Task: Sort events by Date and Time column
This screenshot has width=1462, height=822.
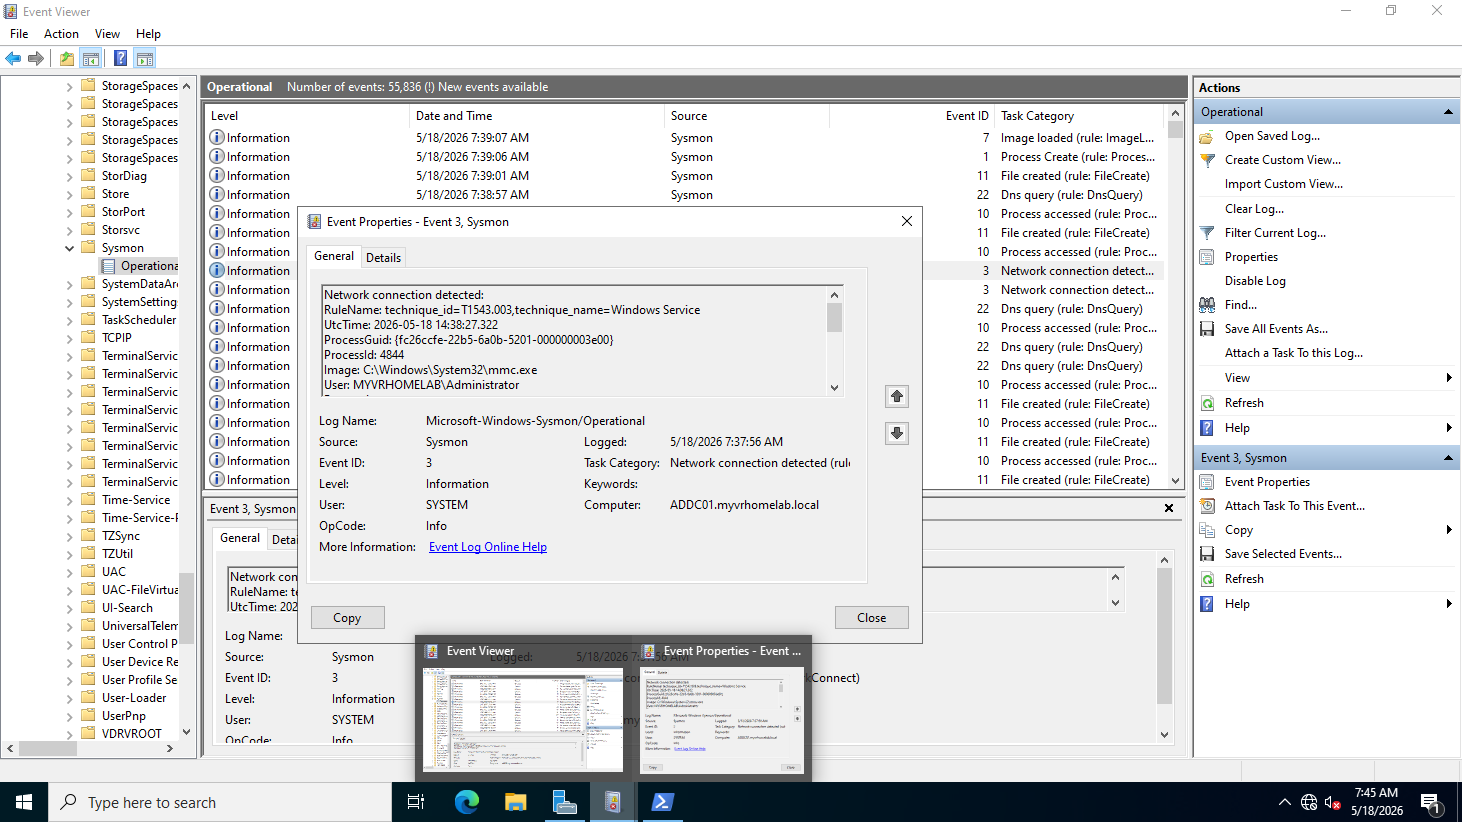Action: pyautogui.click(x=536, y=116)
